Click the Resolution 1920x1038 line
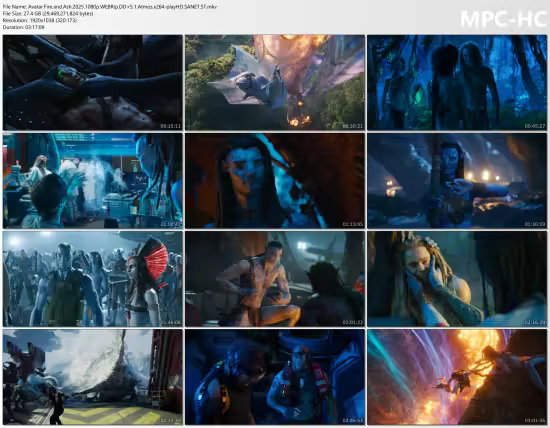The width and height of the screenshot is (550, 428). (40, 20)
